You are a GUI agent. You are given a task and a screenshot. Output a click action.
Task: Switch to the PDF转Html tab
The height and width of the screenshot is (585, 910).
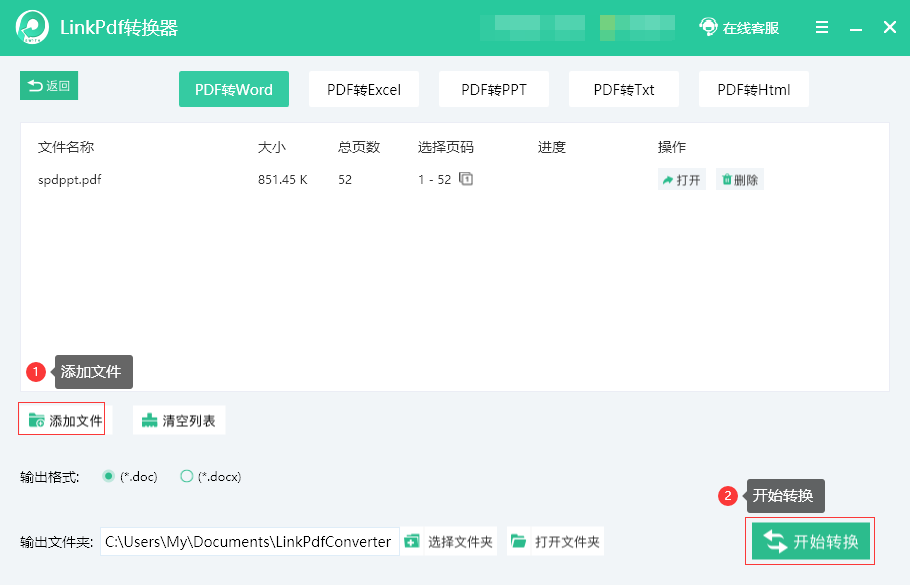pos(754,89)
